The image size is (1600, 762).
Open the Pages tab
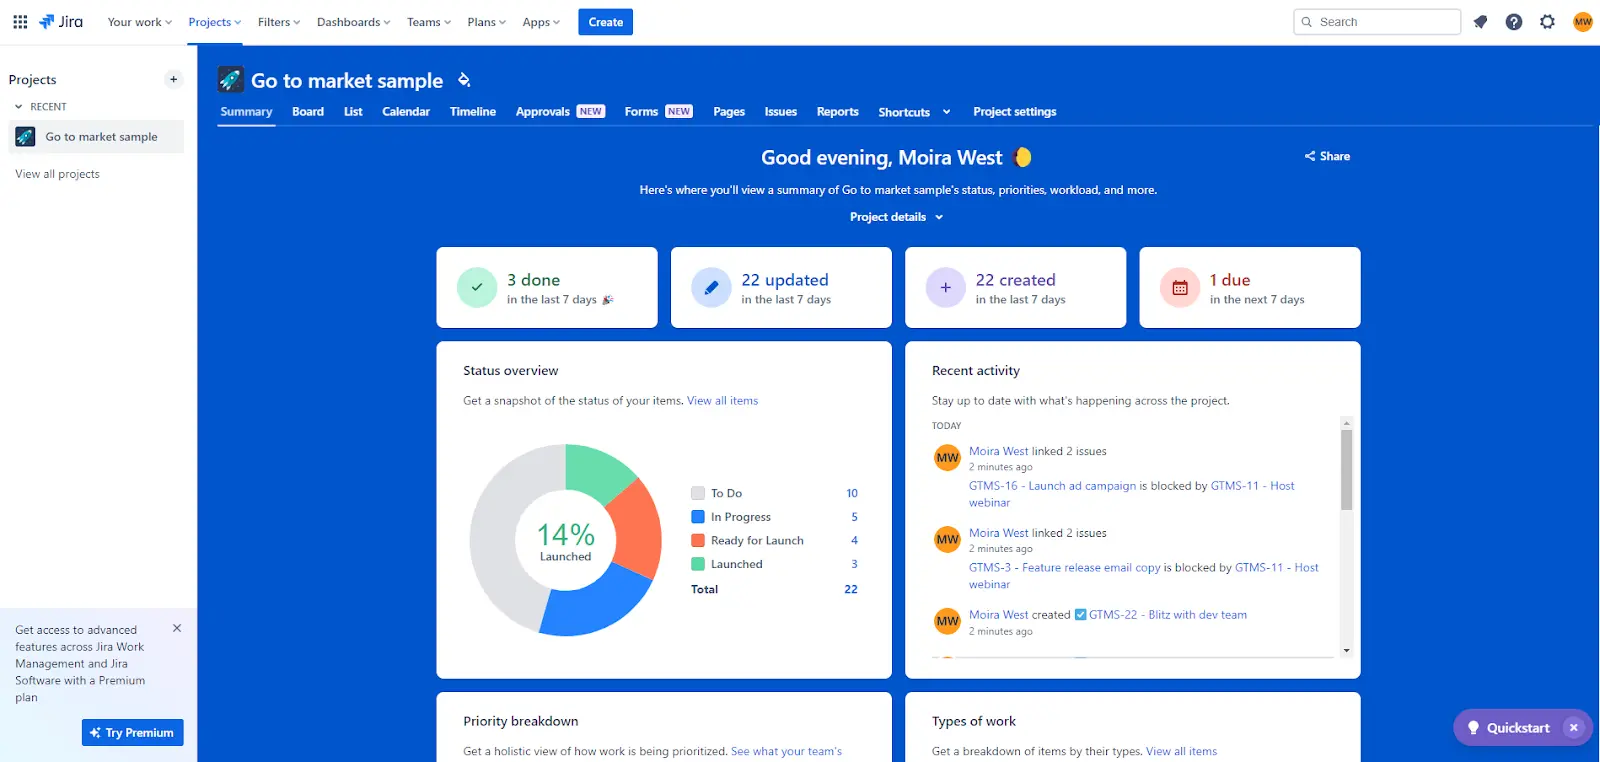729,112
